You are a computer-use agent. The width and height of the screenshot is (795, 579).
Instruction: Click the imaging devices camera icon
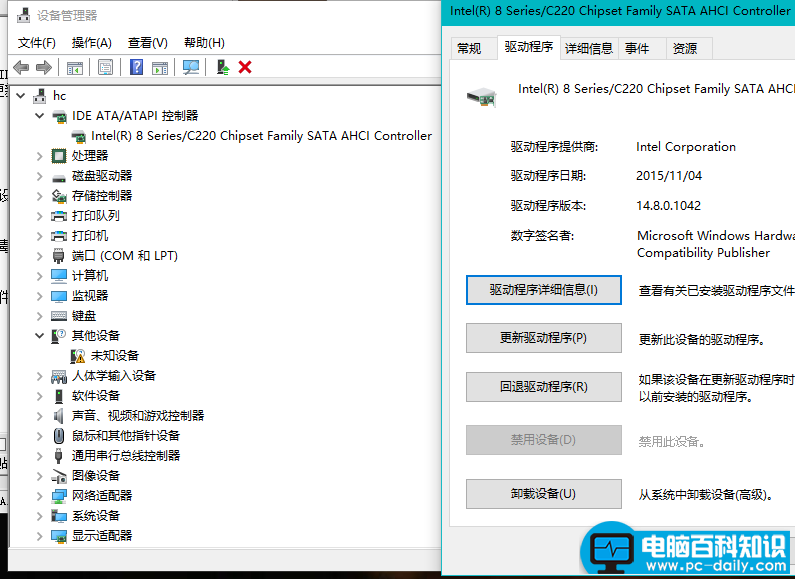(x=59, y=476)
